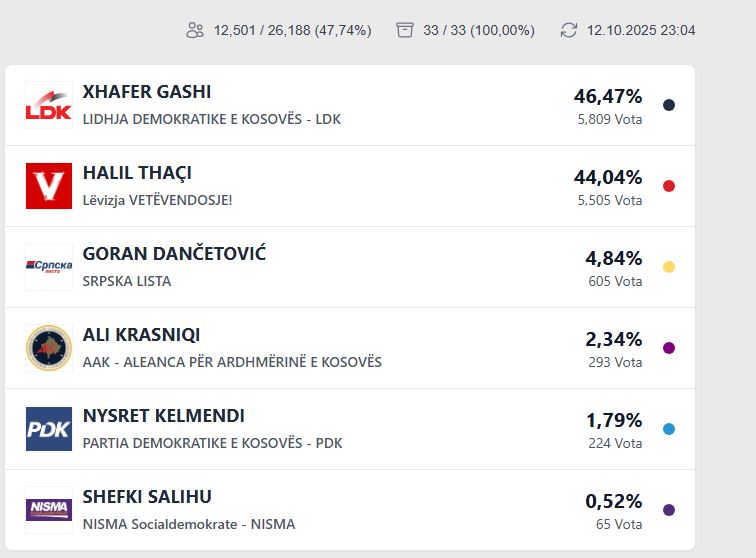Select candidate name Xhafer Gashi
Screen dimensions: 756x558
click(147, 92)
